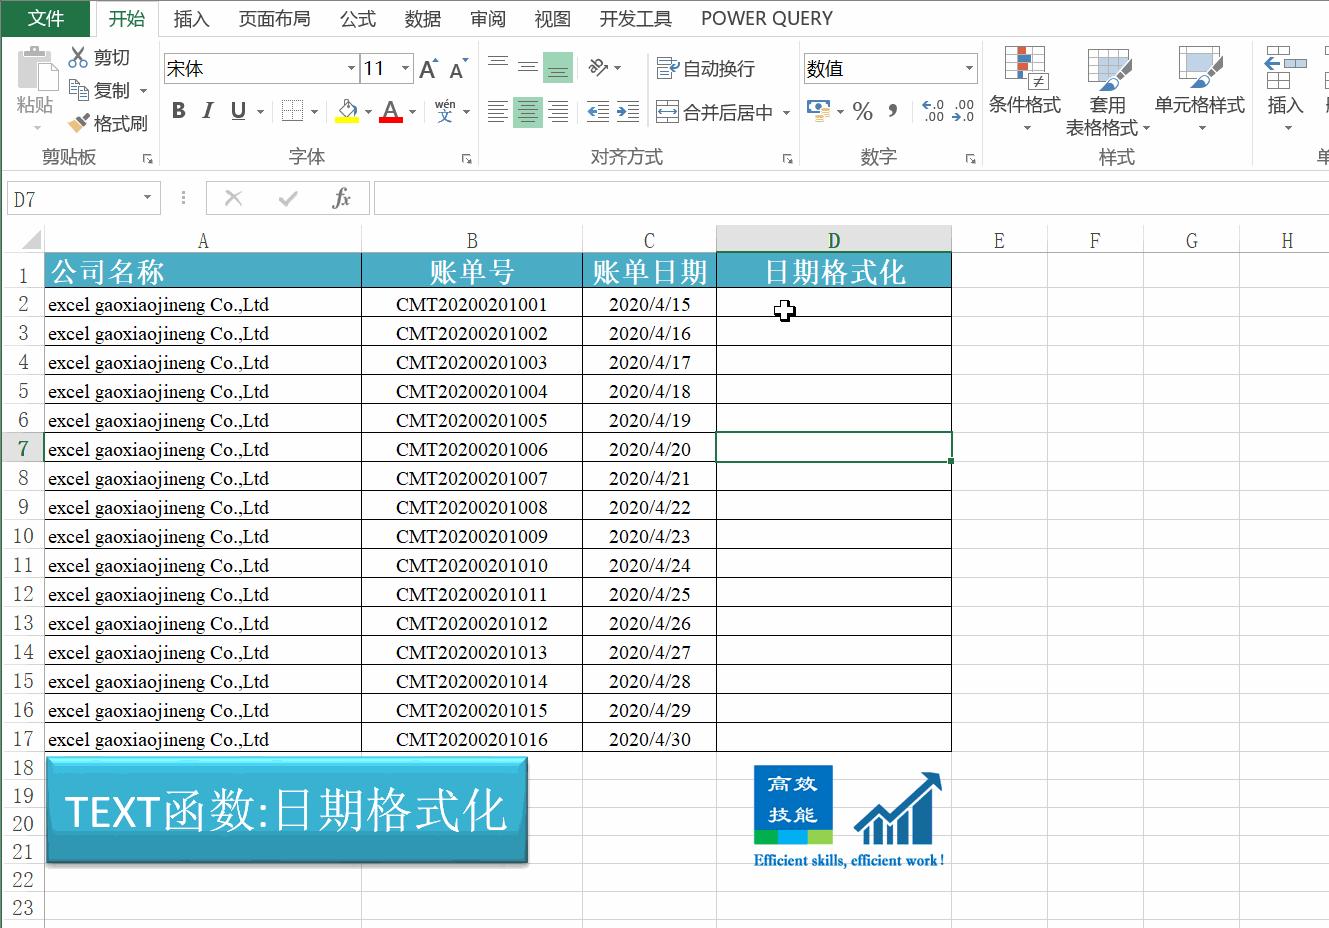Click the 剪切 cut scissors icon
The image size is (1329, 928).
tap(77, 57)
